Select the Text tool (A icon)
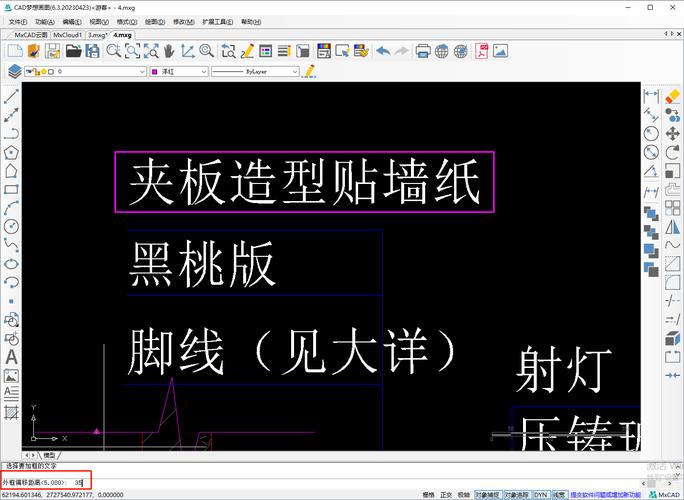The width and height of the screenshot is (684, 500). pos(12,357)
